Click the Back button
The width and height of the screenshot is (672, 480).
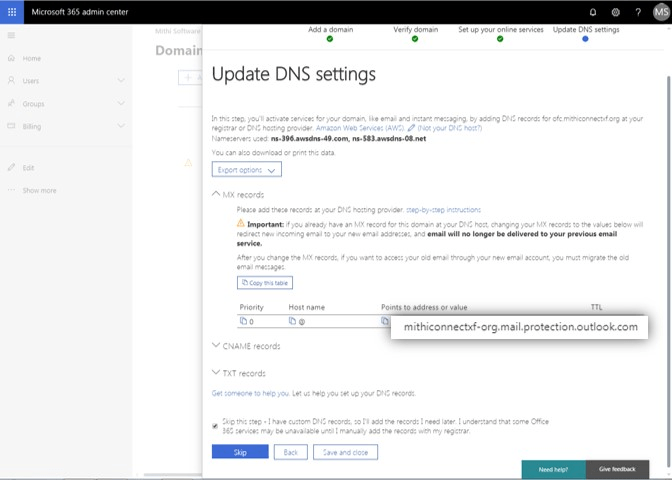click(x=291, y=452)
